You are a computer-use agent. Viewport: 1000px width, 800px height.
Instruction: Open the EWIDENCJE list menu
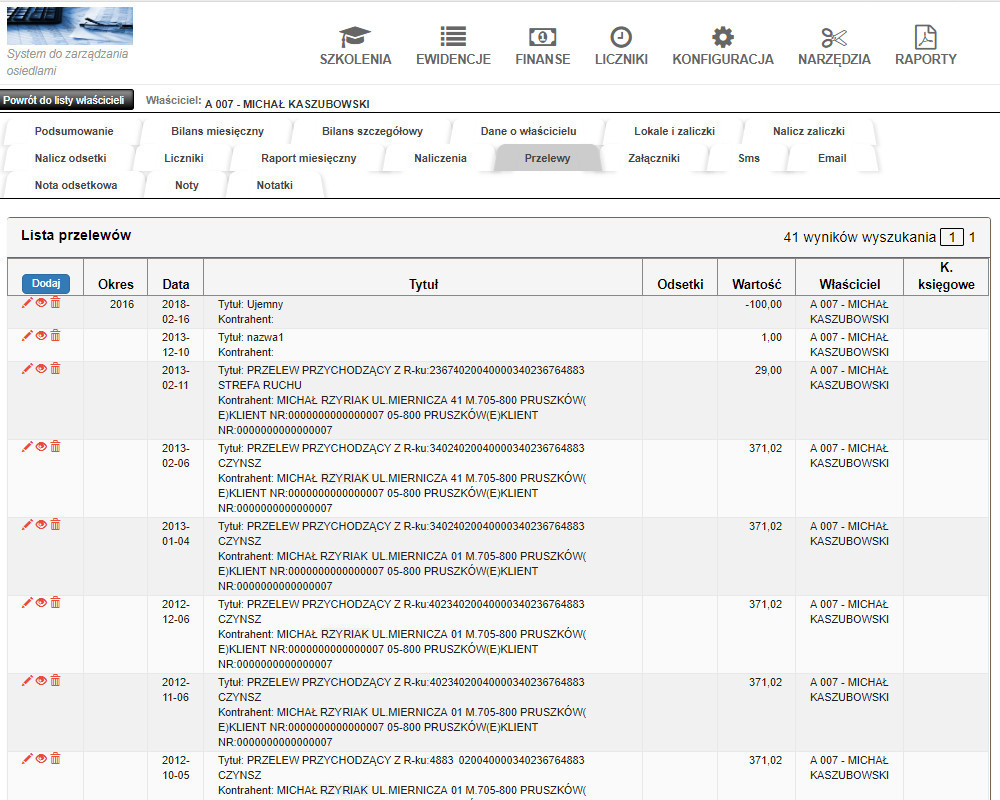coord(453,46)
